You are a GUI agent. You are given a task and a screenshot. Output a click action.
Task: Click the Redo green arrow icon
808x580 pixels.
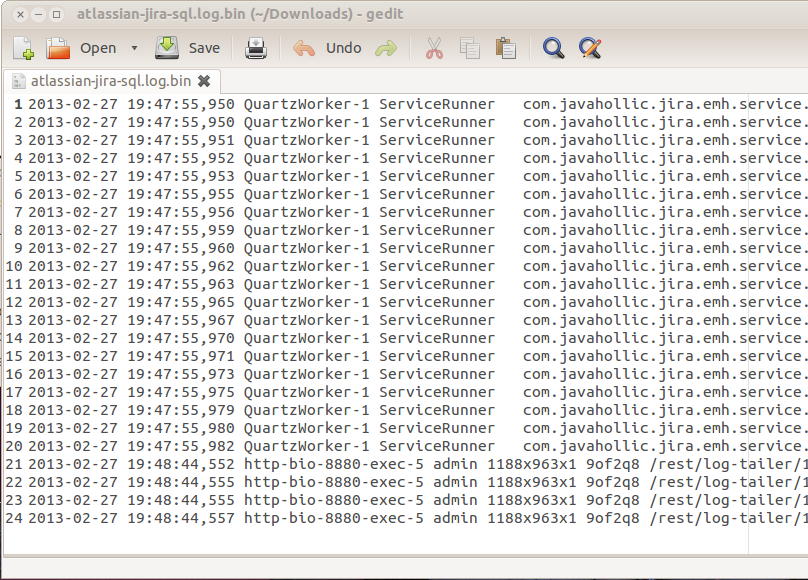[386, 48]
